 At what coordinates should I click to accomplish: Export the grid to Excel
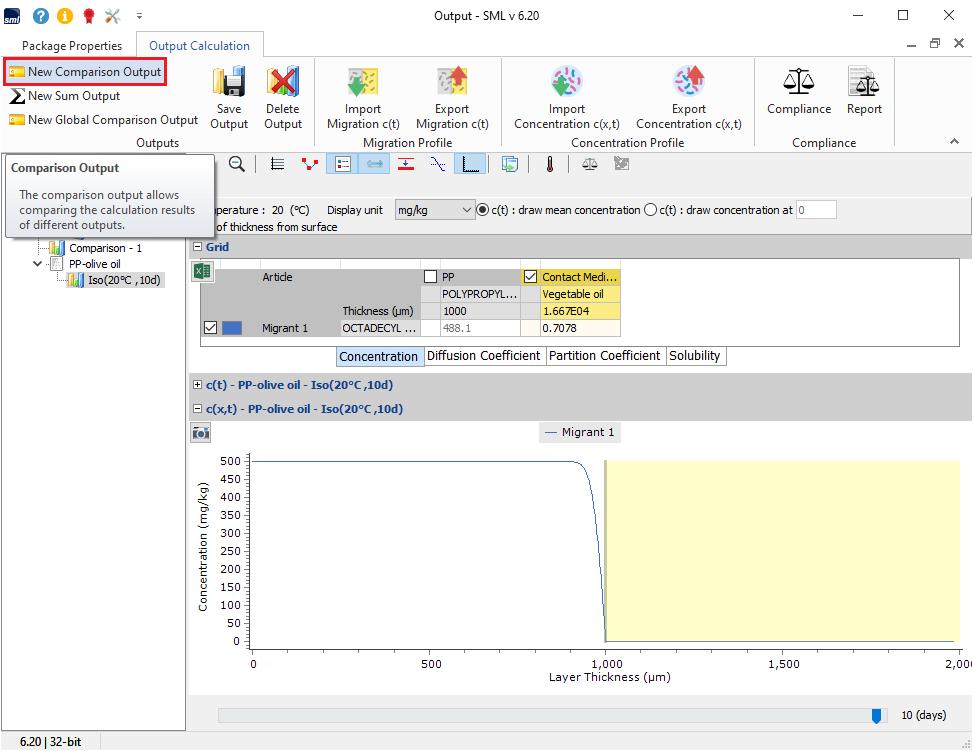202,271
